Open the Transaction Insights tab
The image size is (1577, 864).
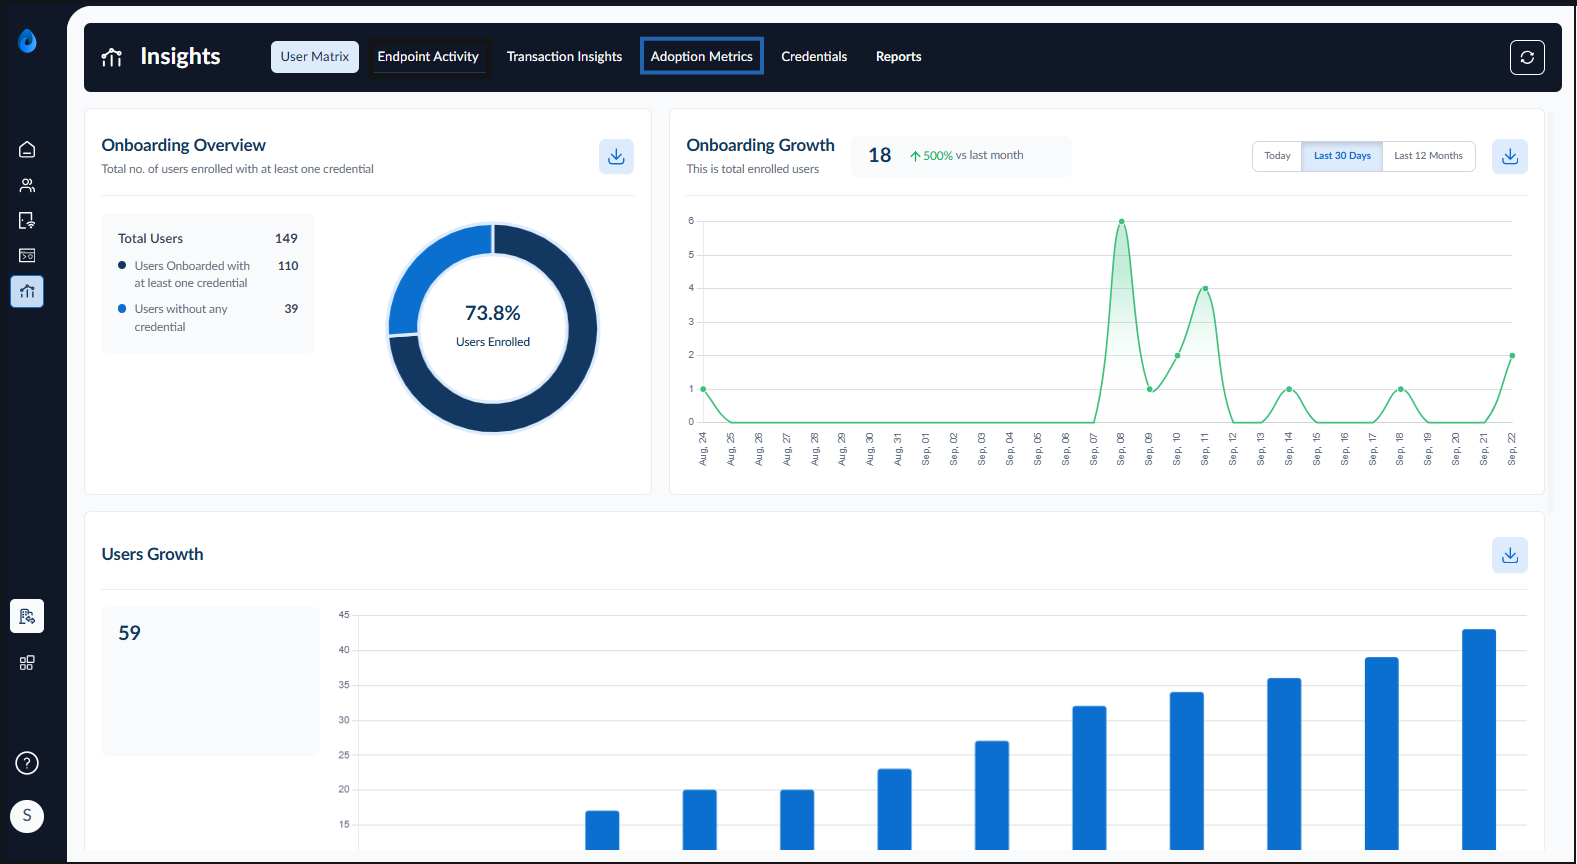[x=564, y=57]
